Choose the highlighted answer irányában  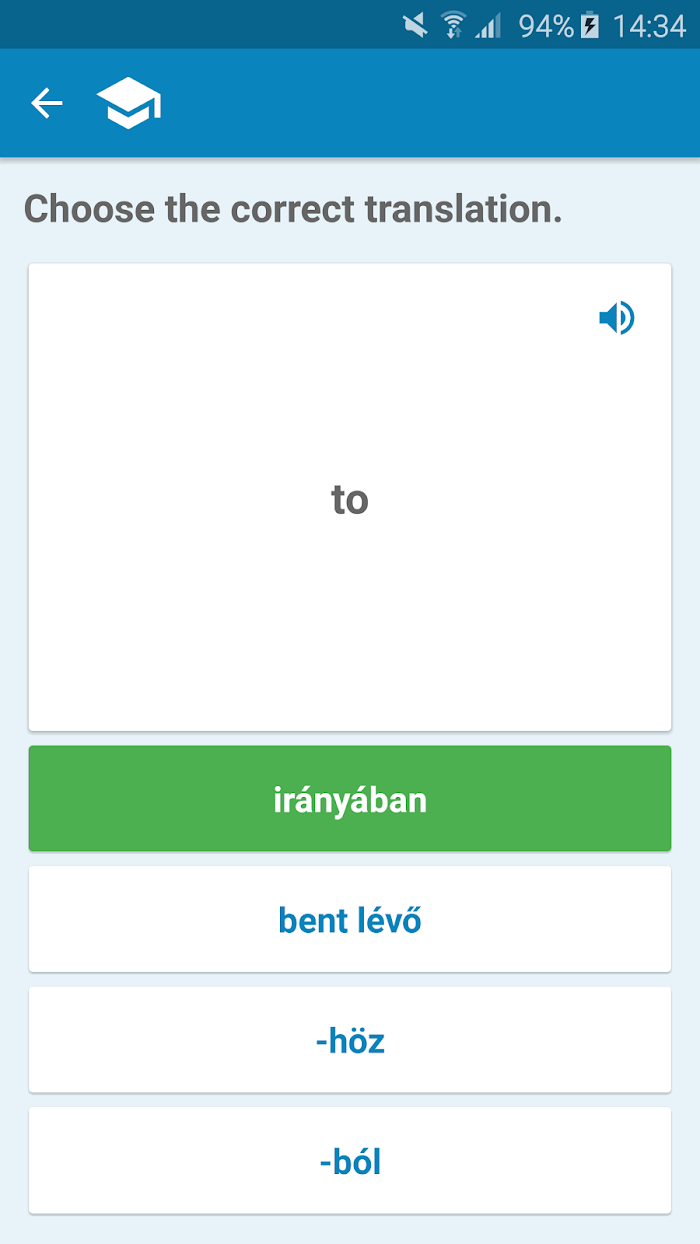tap(350, 799)
